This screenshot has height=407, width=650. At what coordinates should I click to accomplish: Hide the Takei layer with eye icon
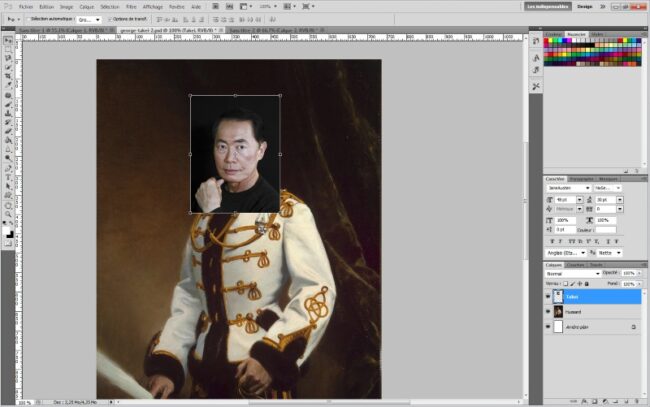coord(548,297)
